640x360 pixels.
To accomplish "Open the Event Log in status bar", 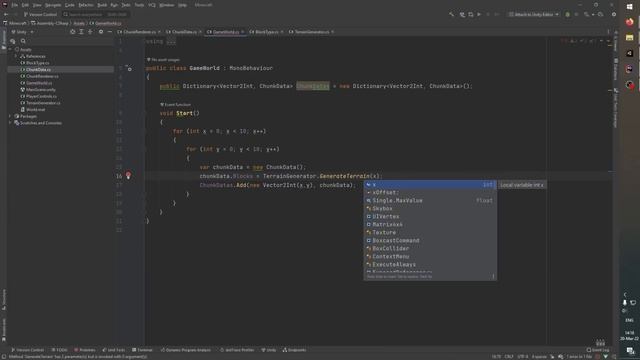I will point(598,350).
